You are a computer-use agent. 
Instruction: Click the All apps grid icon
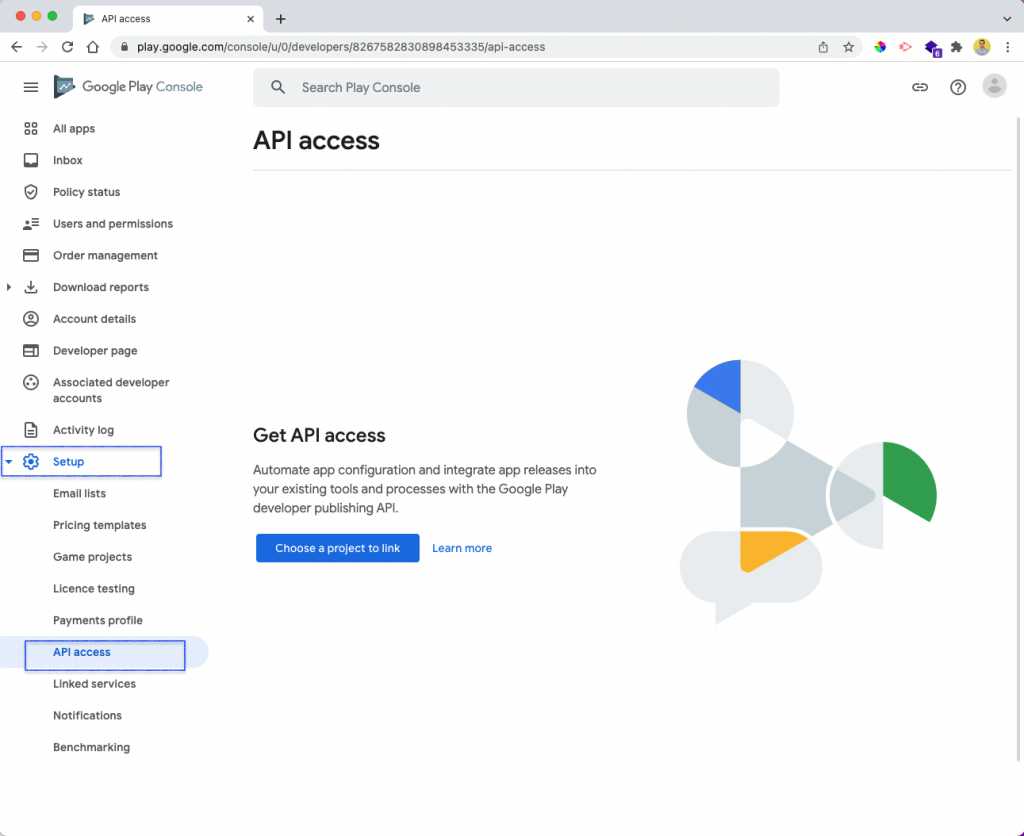pyautogui.click(x=31, y=129)
